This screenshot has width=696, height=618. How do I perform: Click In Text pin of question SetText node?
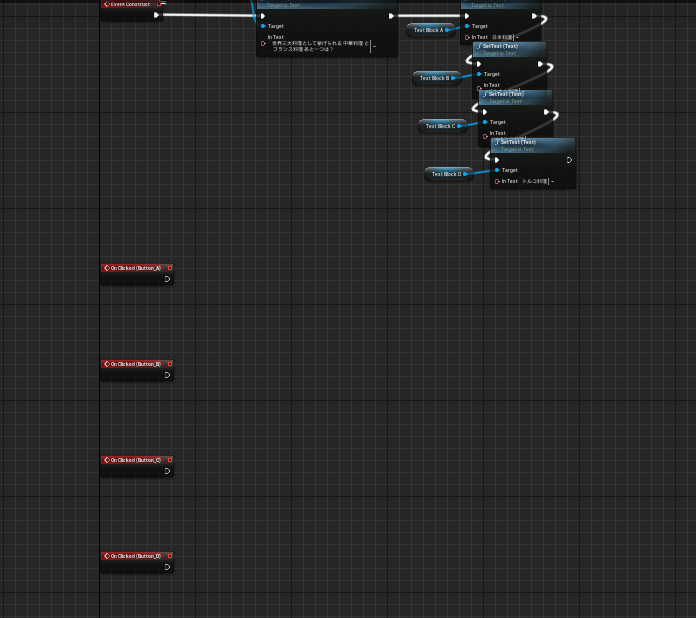click(263, 44)
